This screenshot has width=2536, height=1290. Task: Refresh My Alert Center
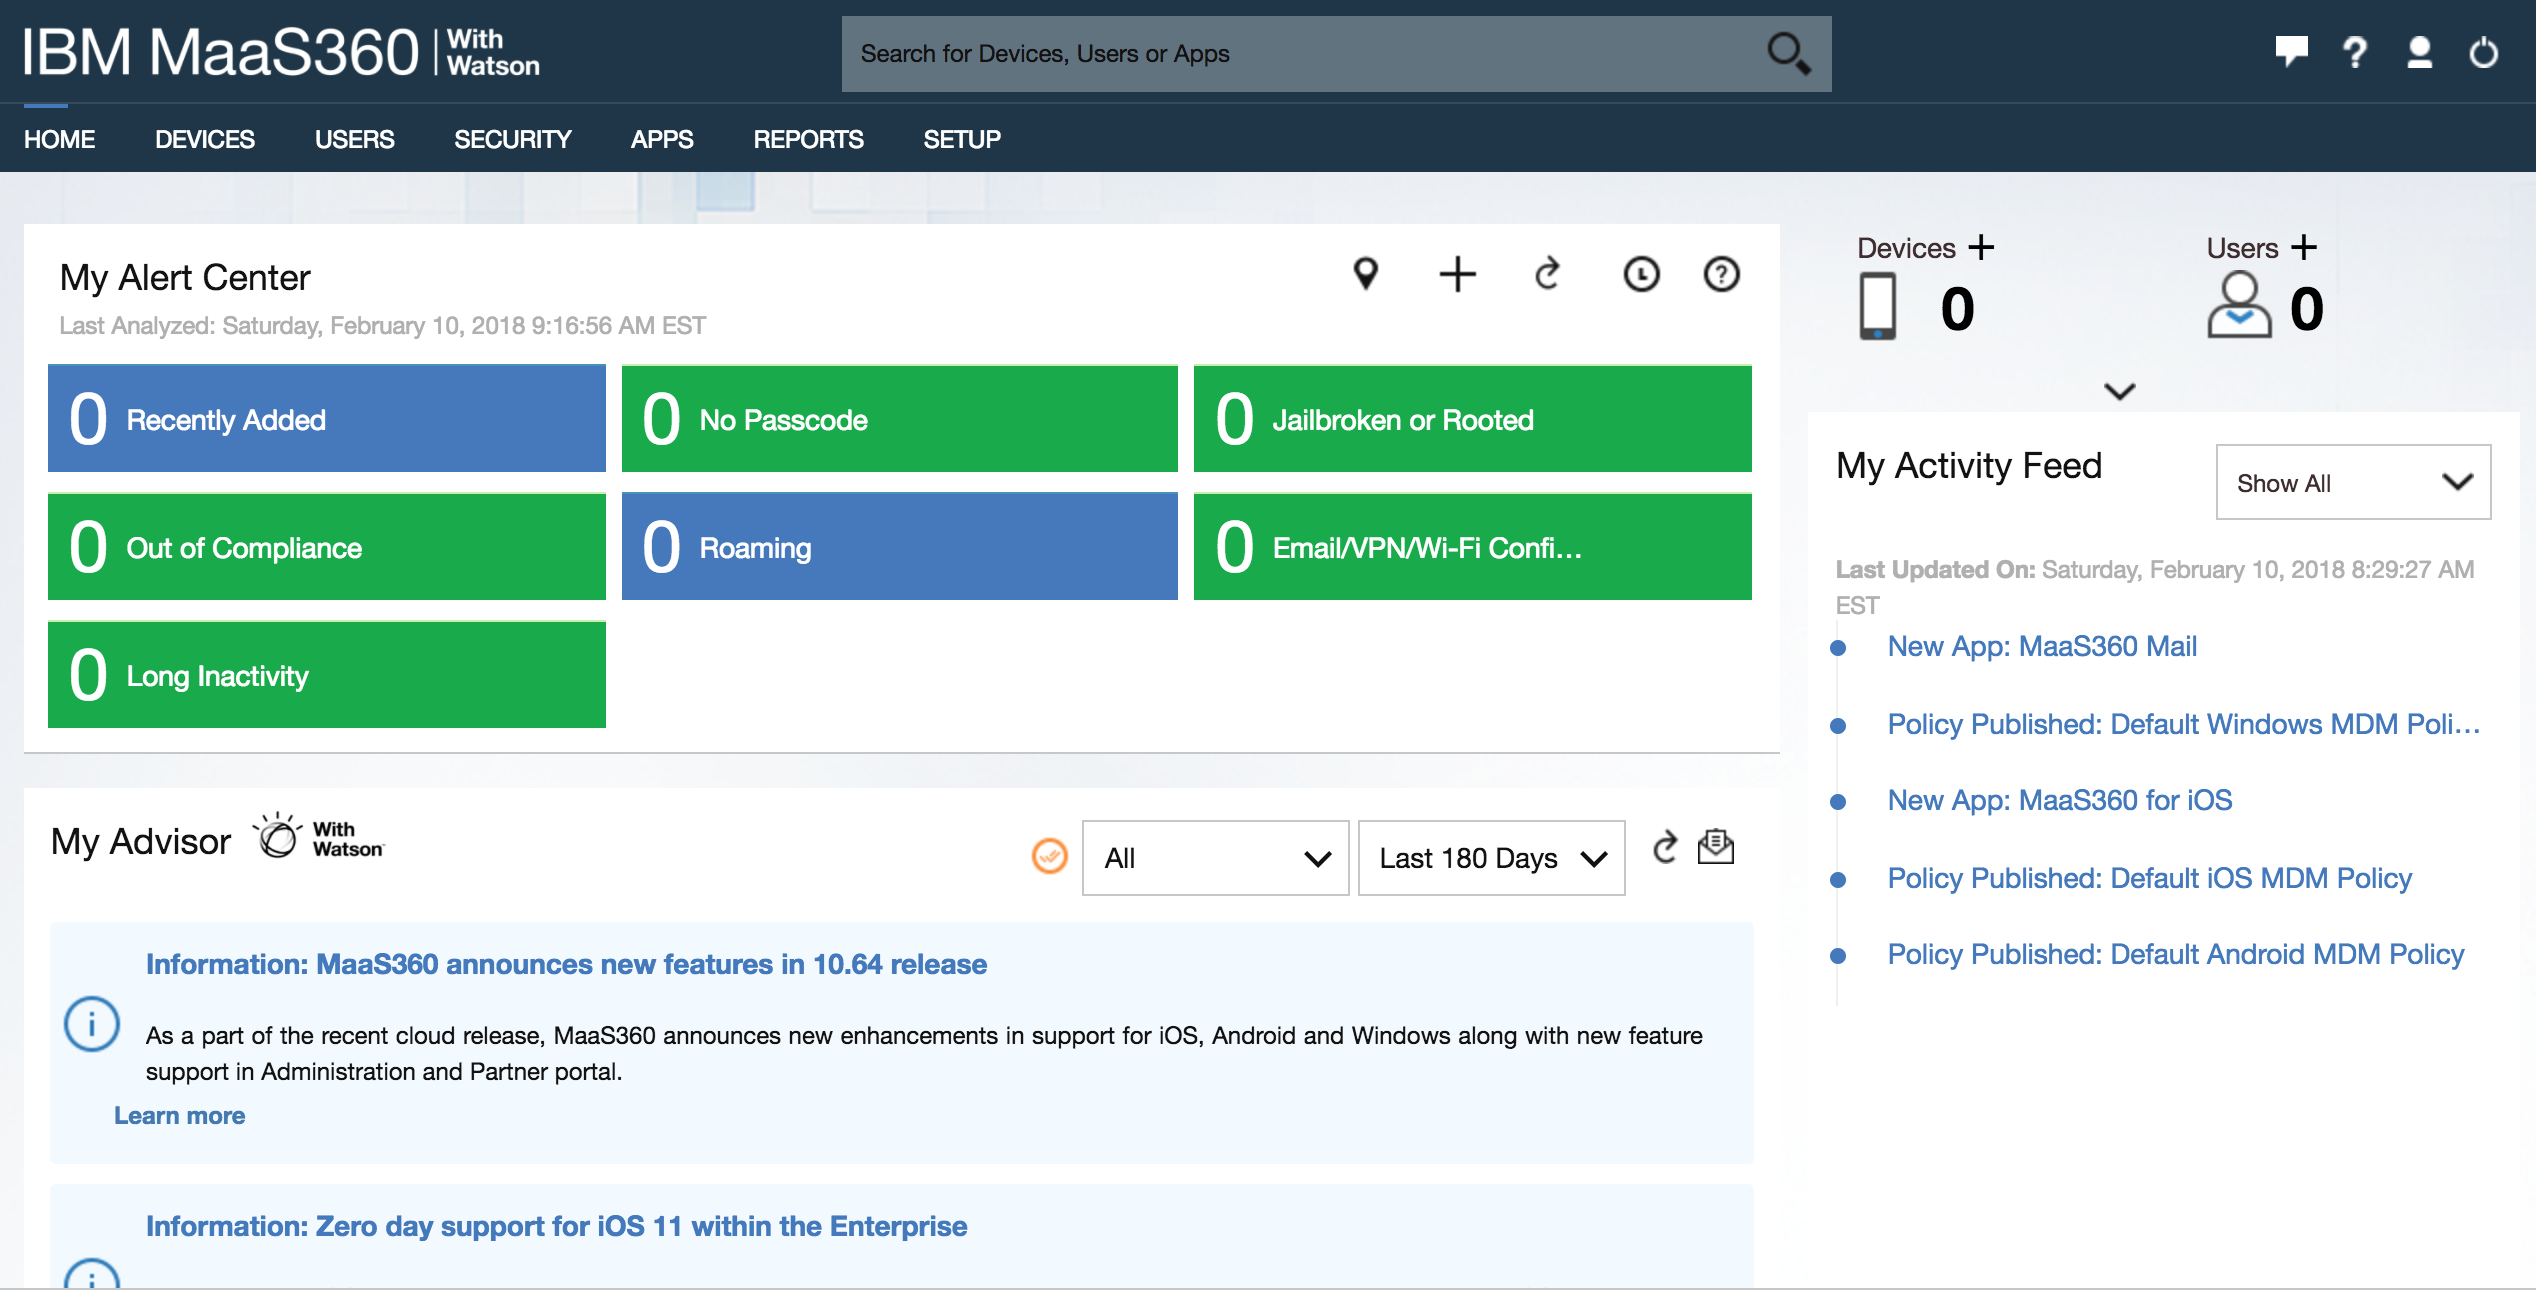click(1546, 274)
